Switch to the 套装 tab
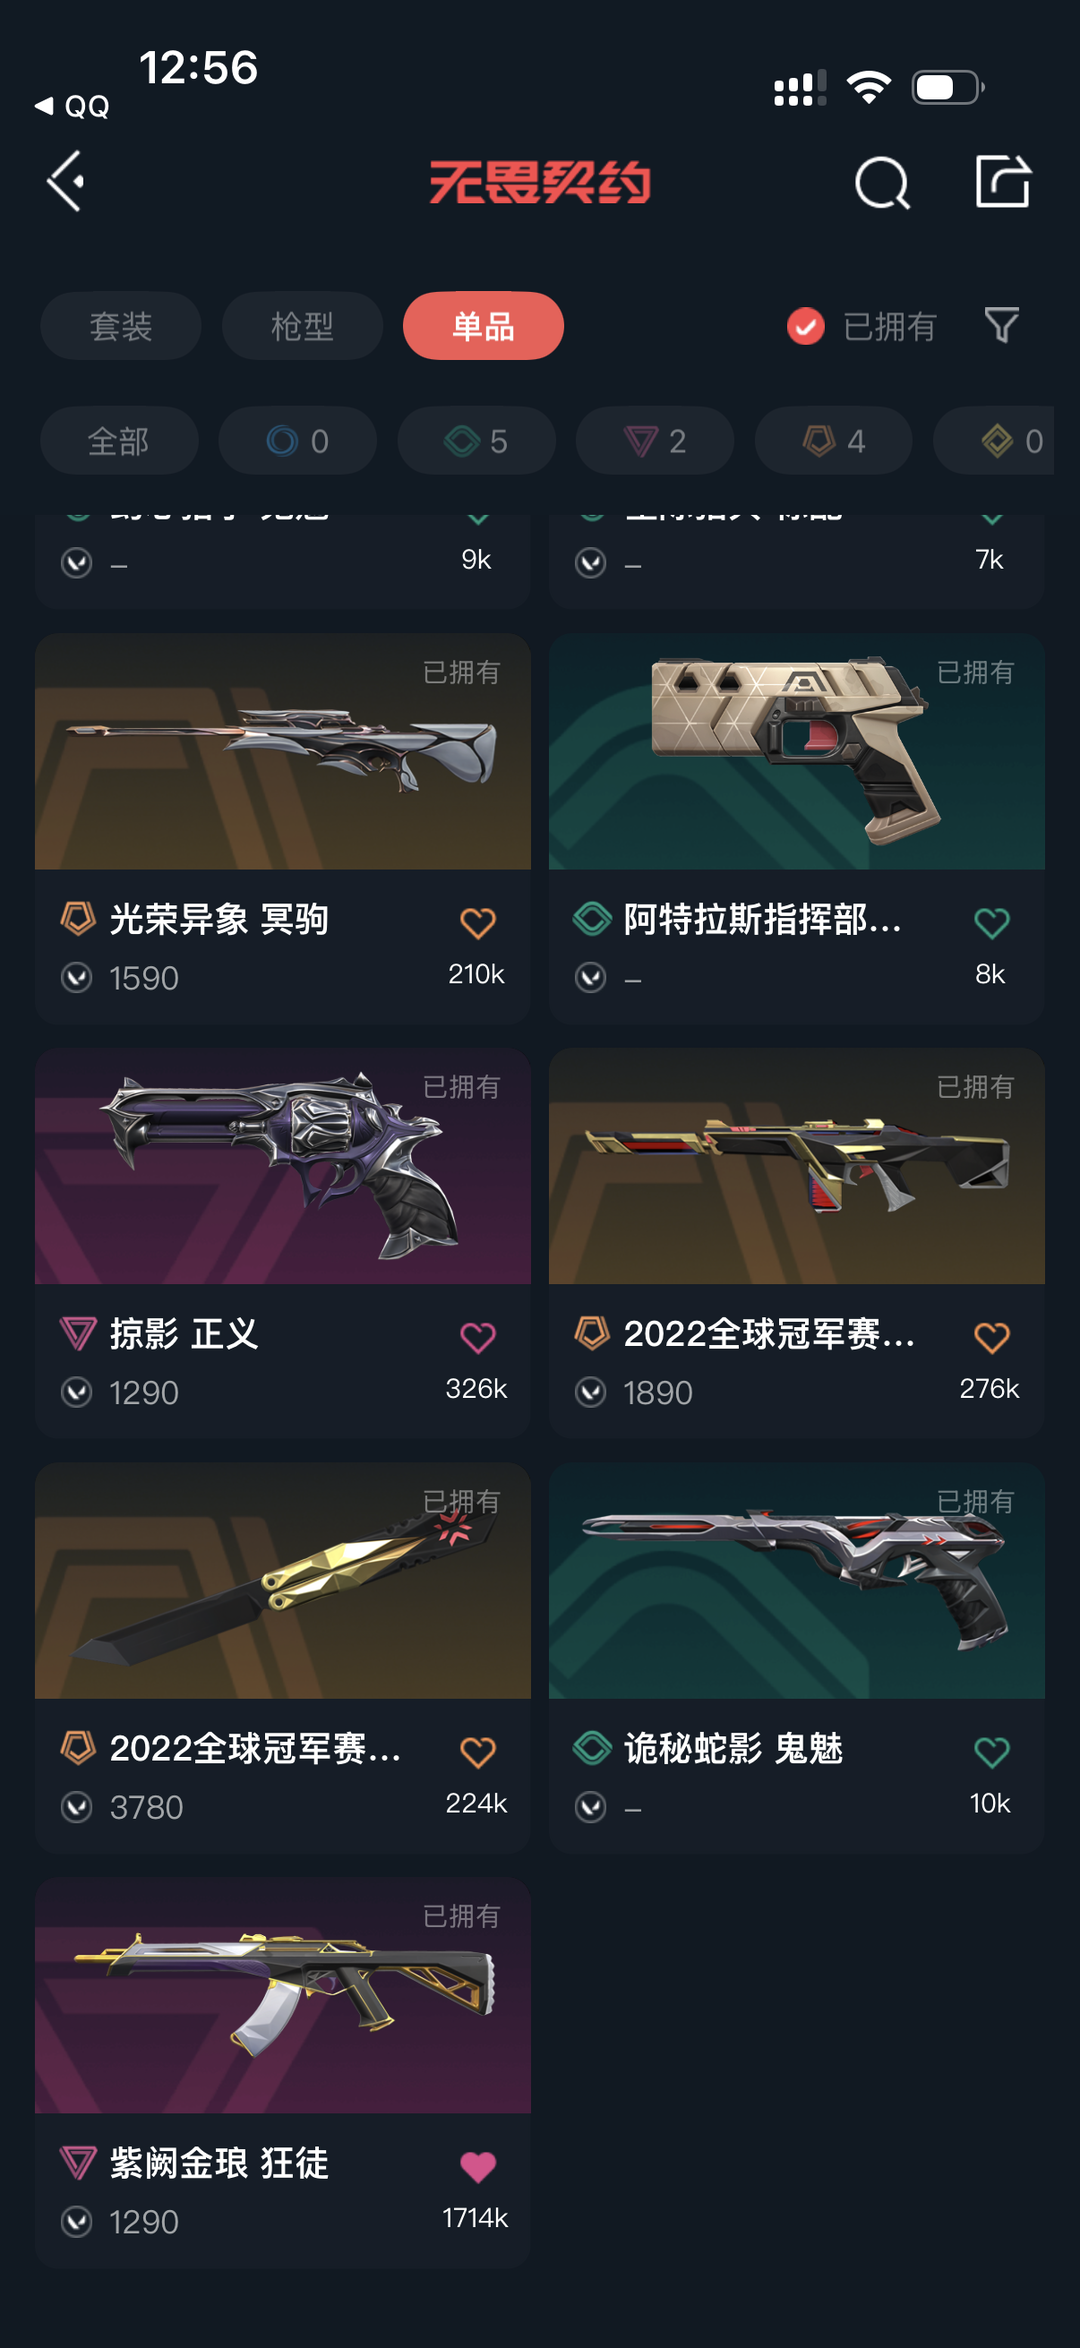Viewport: 1080px width, 2348px height. point(121,326)
